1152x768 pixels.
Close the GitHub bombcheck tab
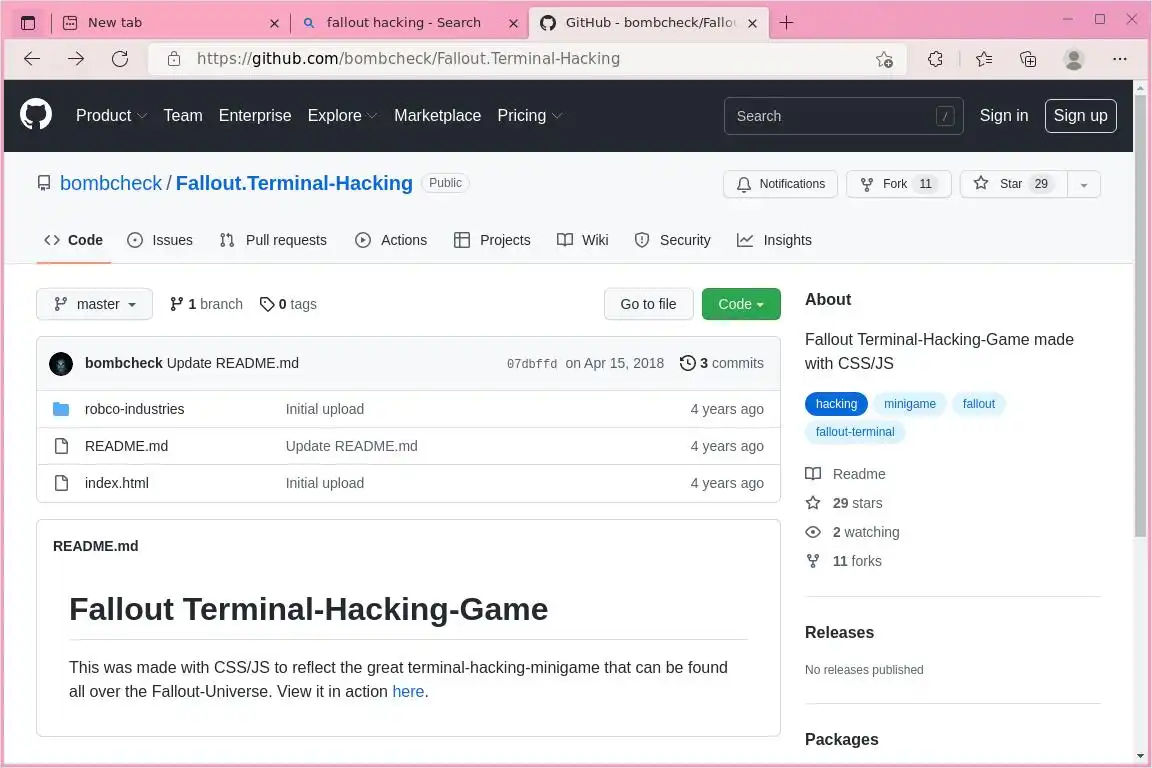(752, 24)
